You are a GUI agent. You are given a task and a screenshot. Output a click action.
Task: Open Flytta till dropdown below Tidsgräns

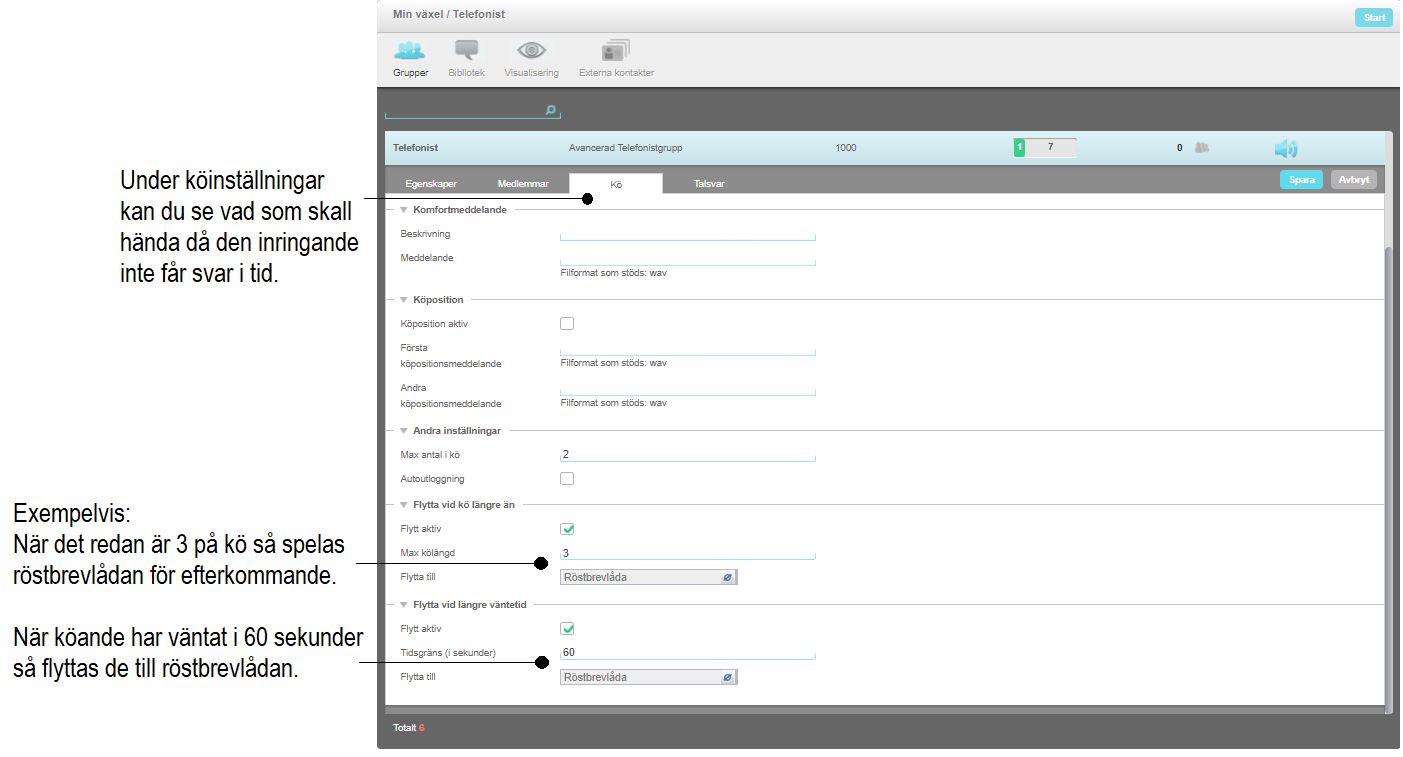point(649,677)
